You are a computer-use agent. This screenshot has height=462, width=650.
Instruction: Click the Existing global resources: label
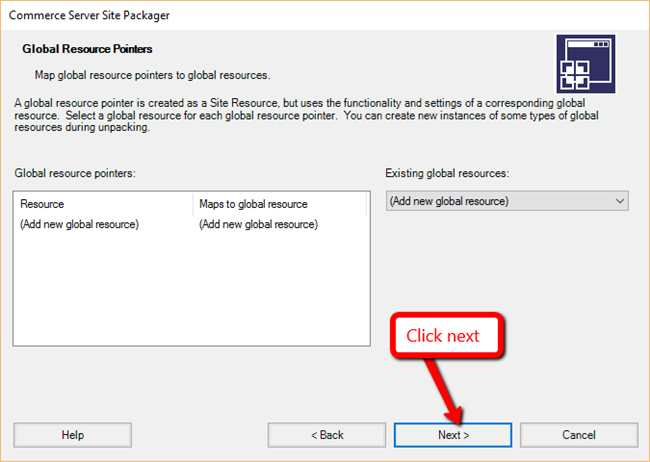(447, 173)
